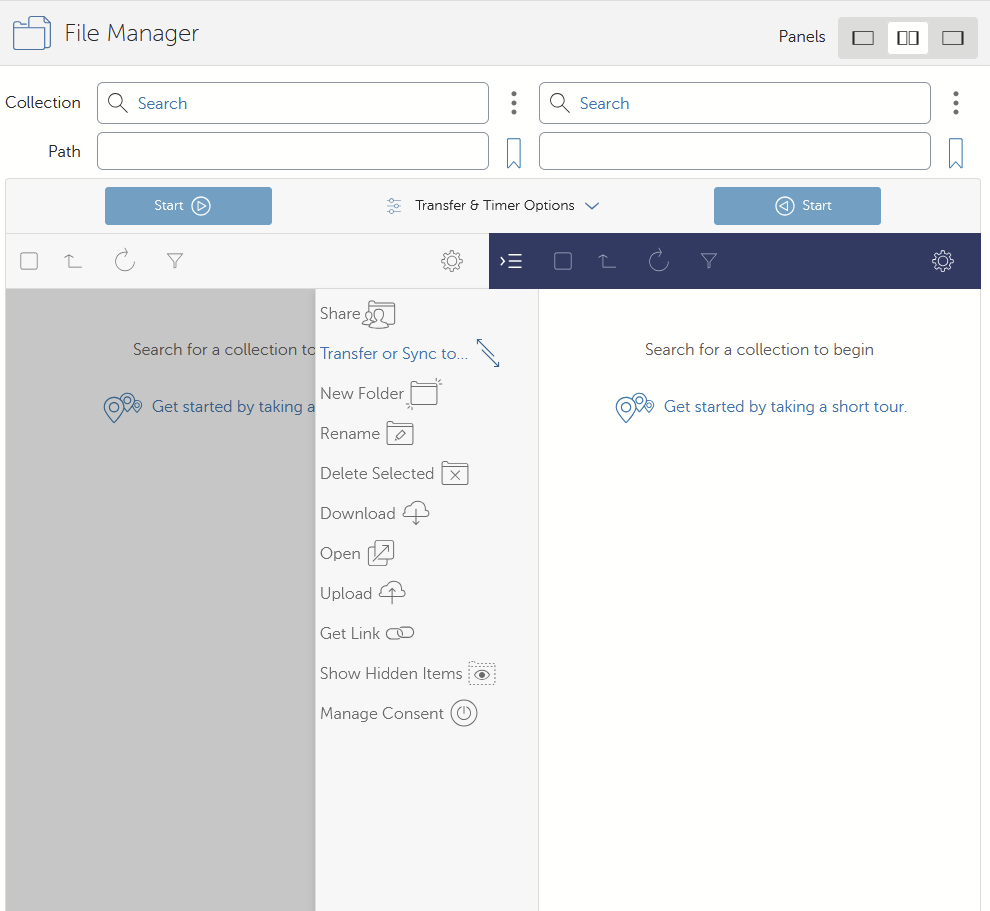Toggle right pane select-all checkbox
This screenshot has width=990, height=911.
pos(563,261)
